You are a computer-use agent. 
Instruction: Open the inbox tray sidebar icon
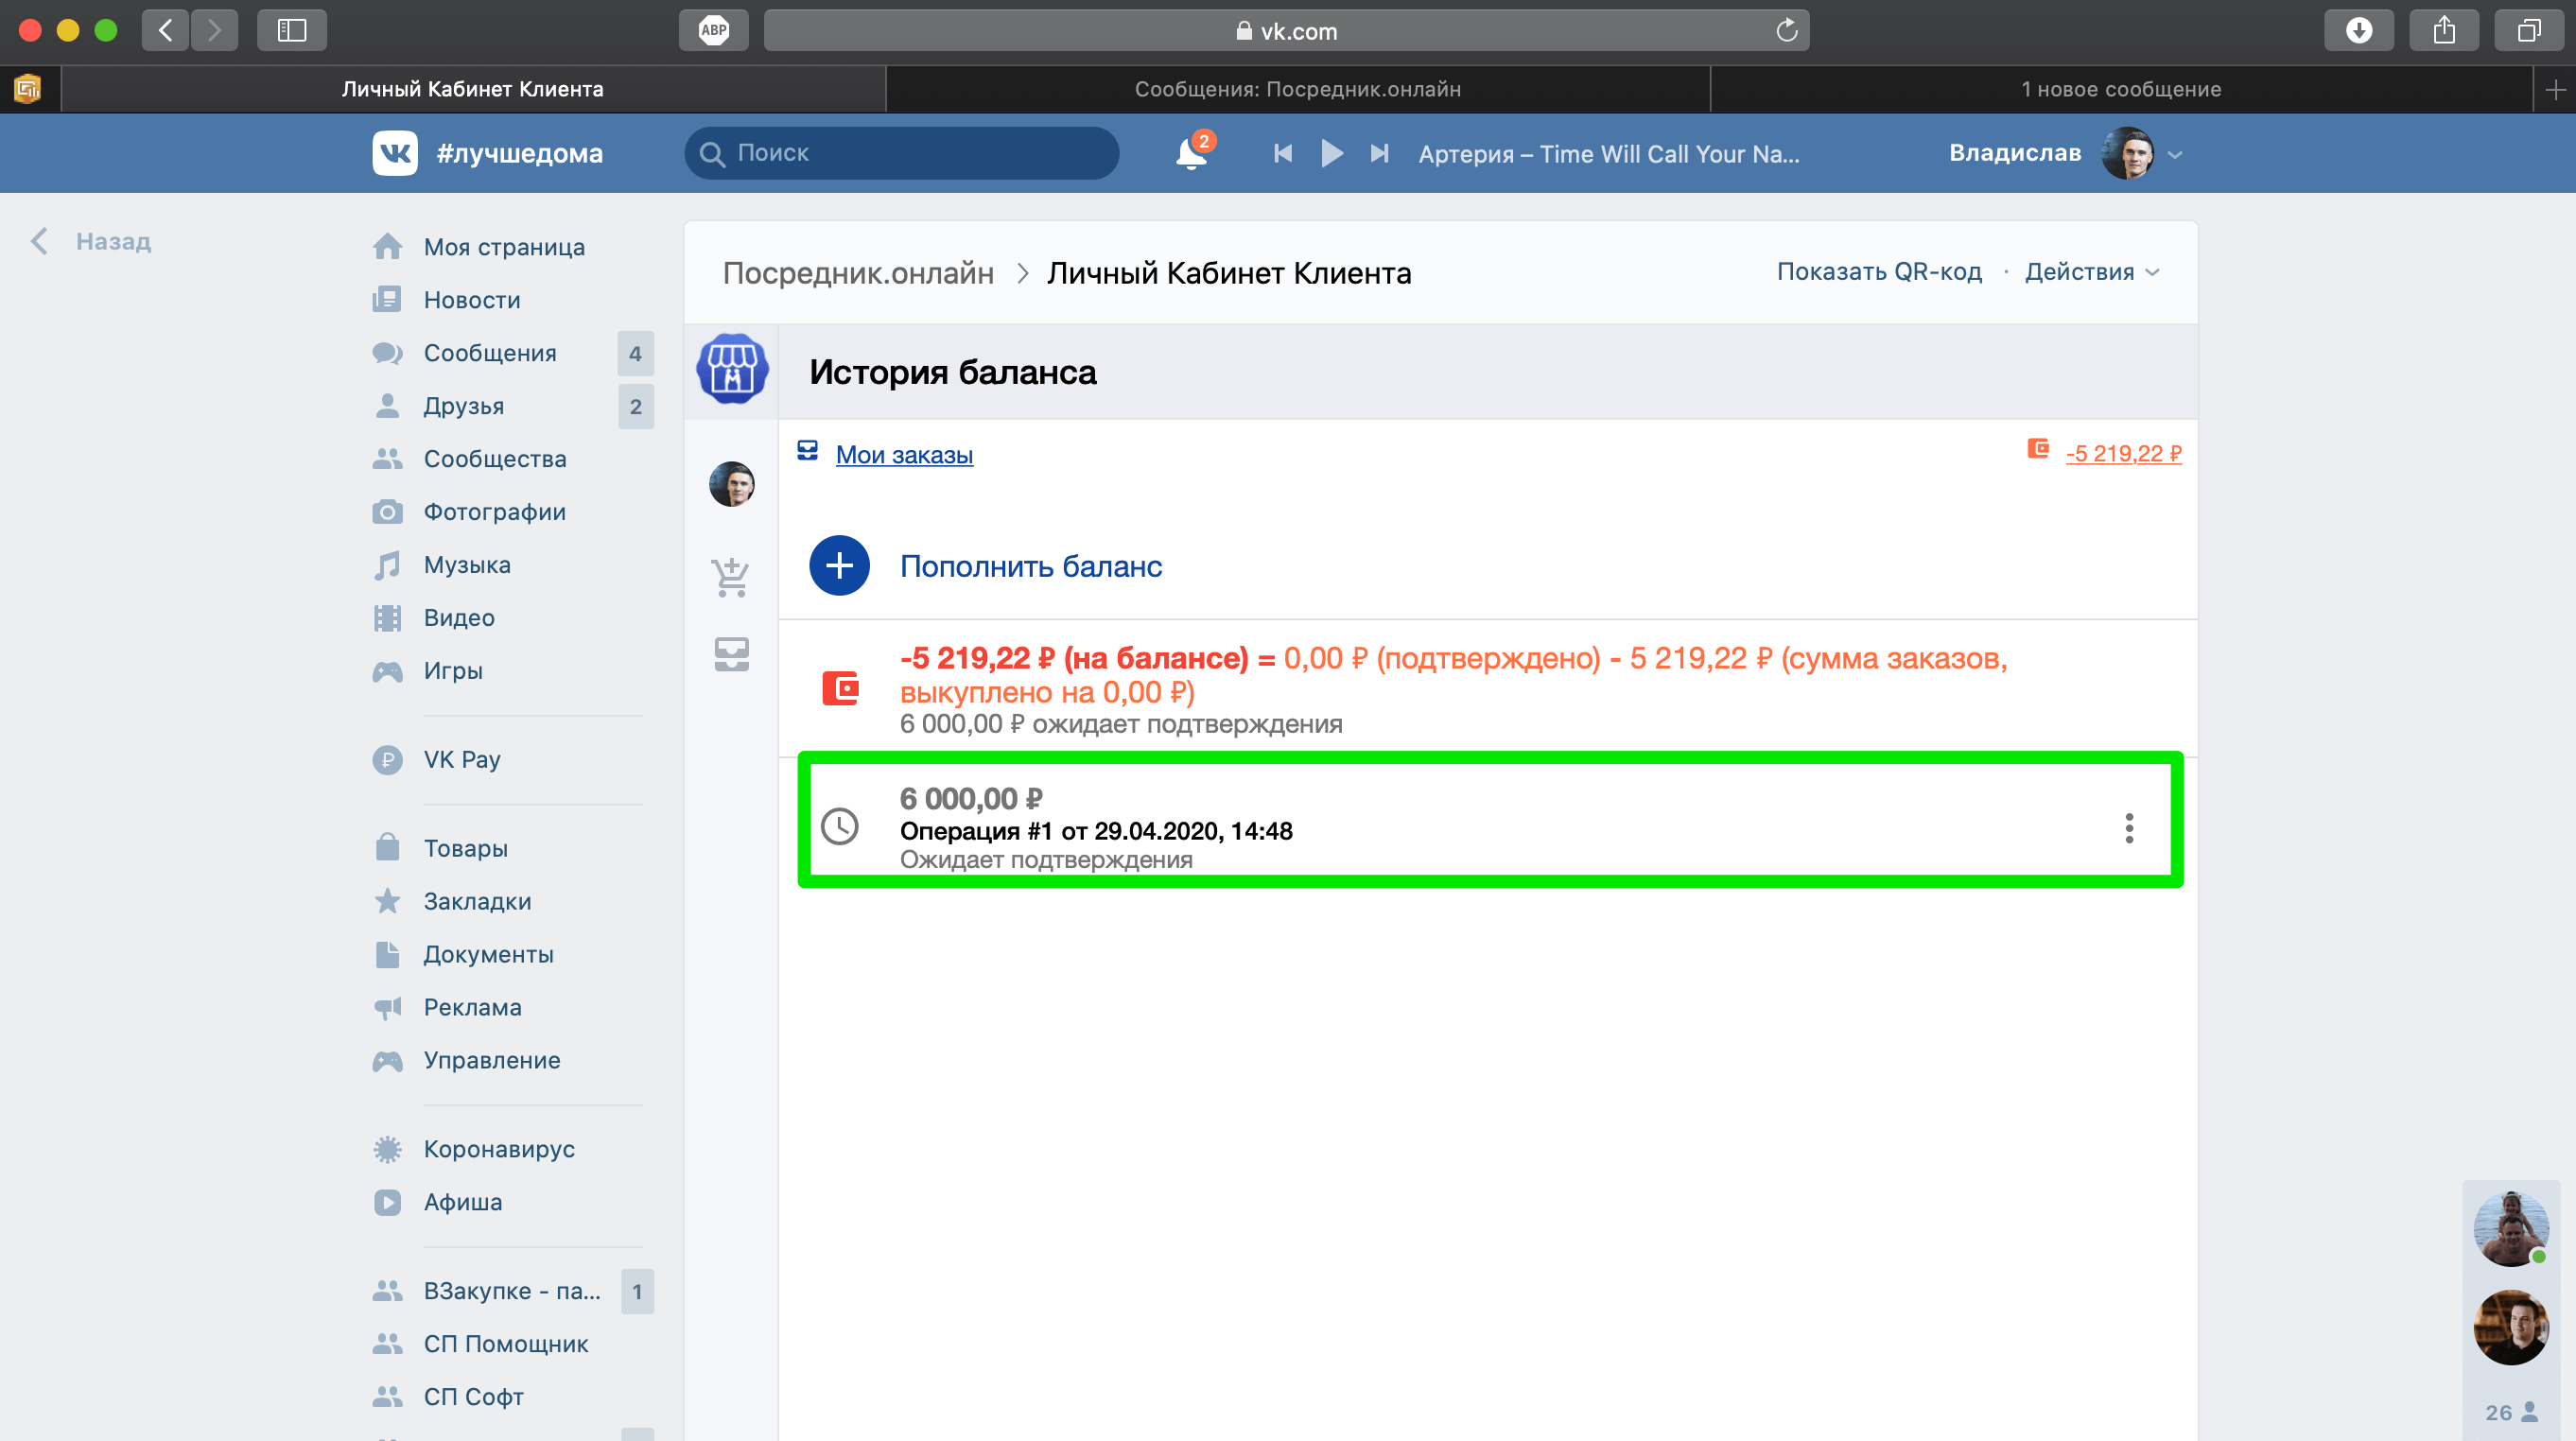[731, 655]
